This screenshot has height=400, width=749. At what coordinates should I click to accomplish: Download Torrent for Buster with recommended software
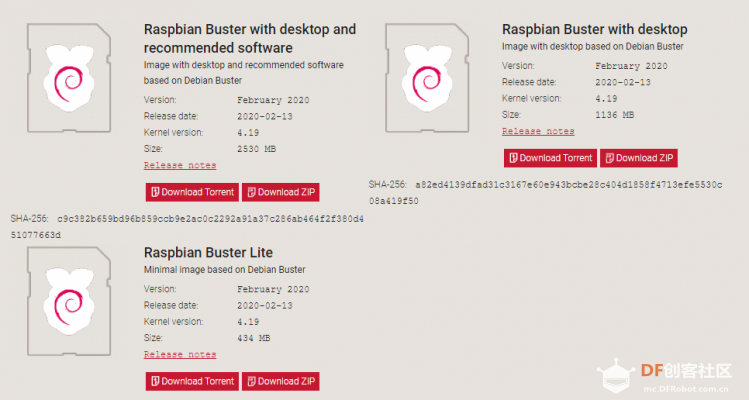[192, 192]
